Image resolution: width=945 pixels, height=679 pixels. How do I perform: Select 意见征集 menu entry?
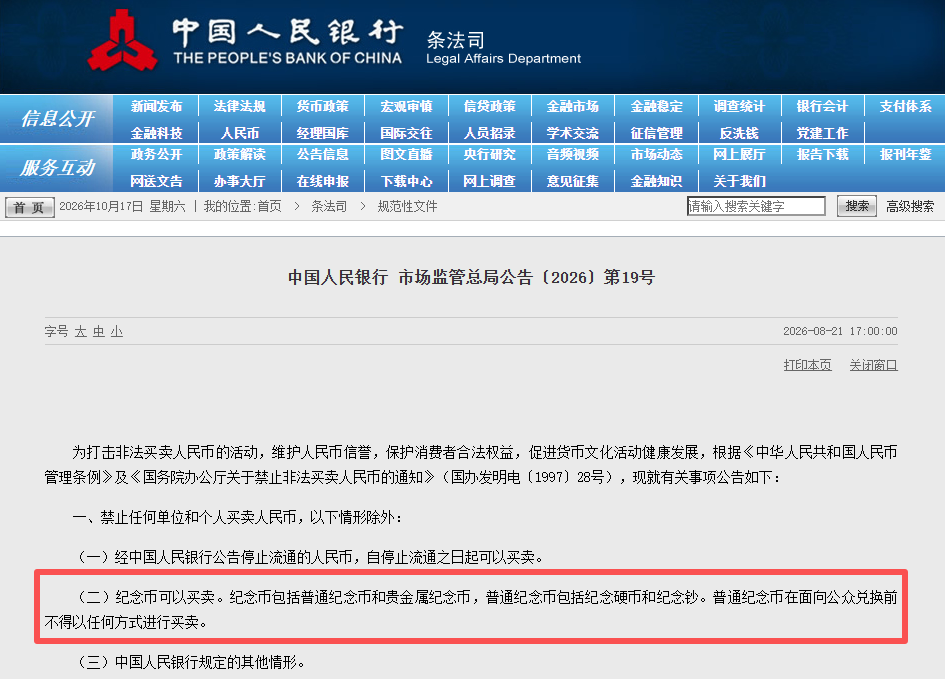(573, 181)
